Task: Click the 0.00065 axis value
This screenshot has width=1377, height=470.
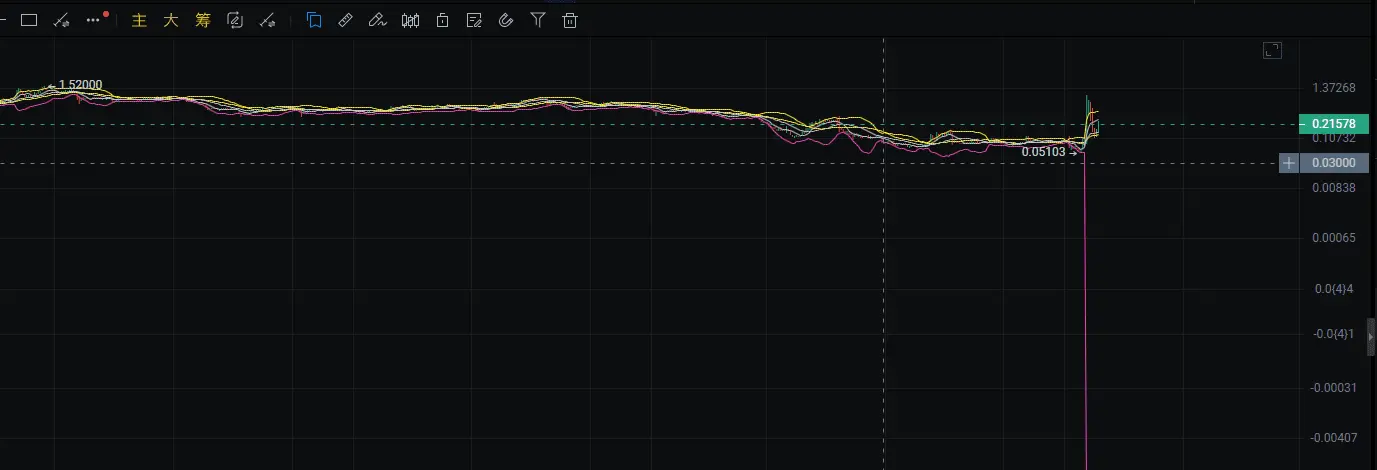Action: (1334, 238)
